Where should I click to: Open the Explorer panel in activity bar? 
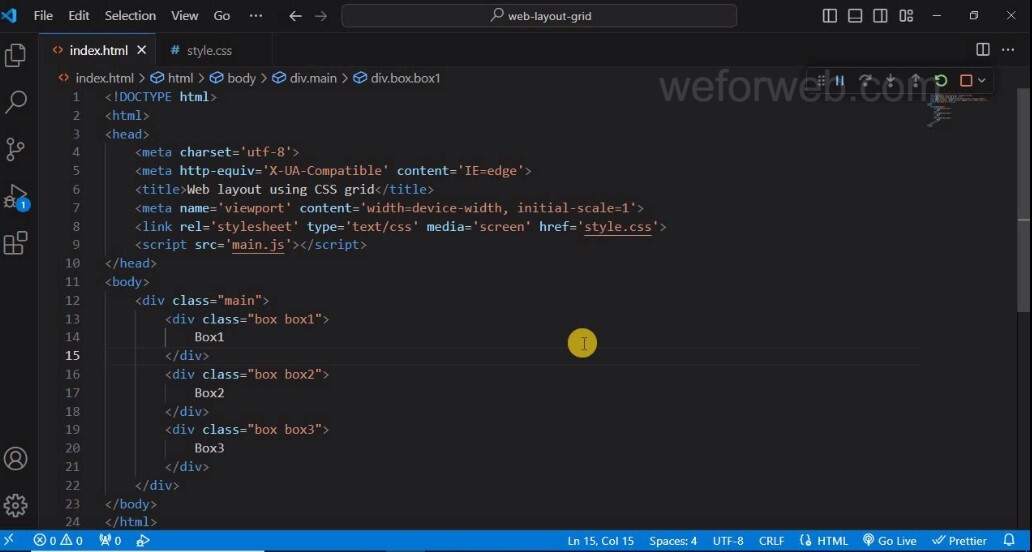(16, 56)
